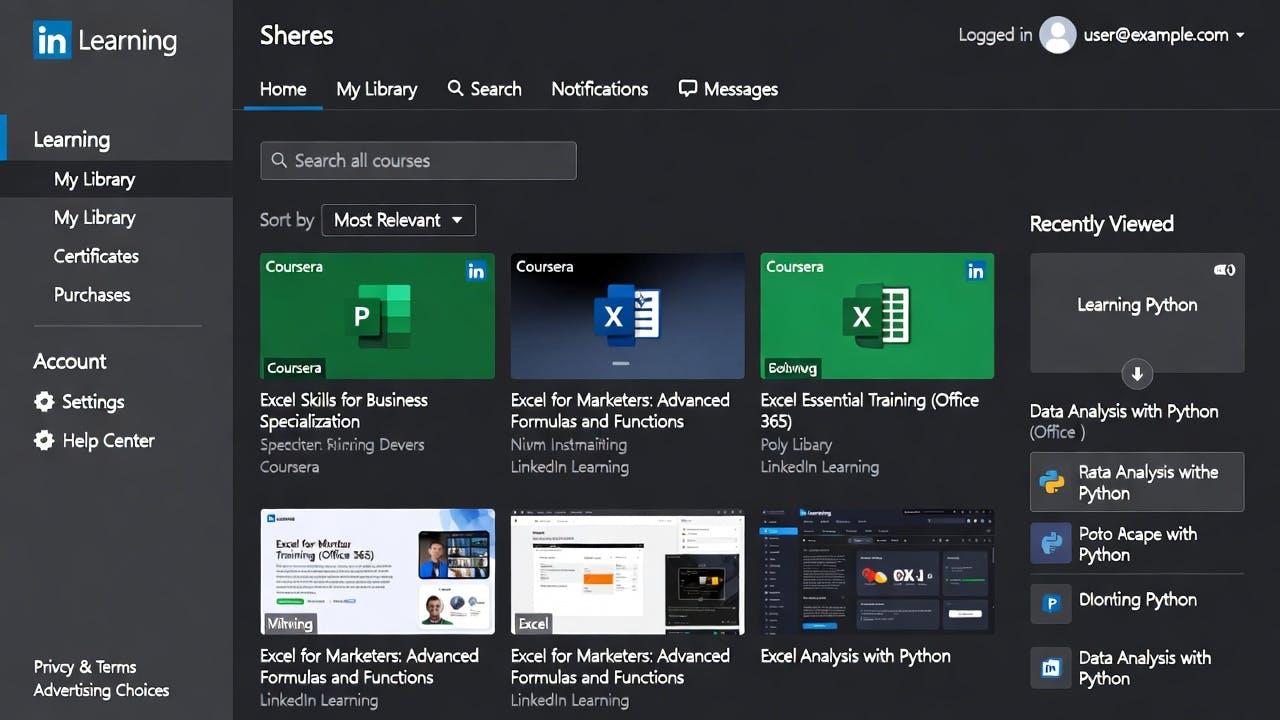The image size is (1280, 720).
Task: Open the Most Relevant sort dropdown
Action: click(398, 220)
